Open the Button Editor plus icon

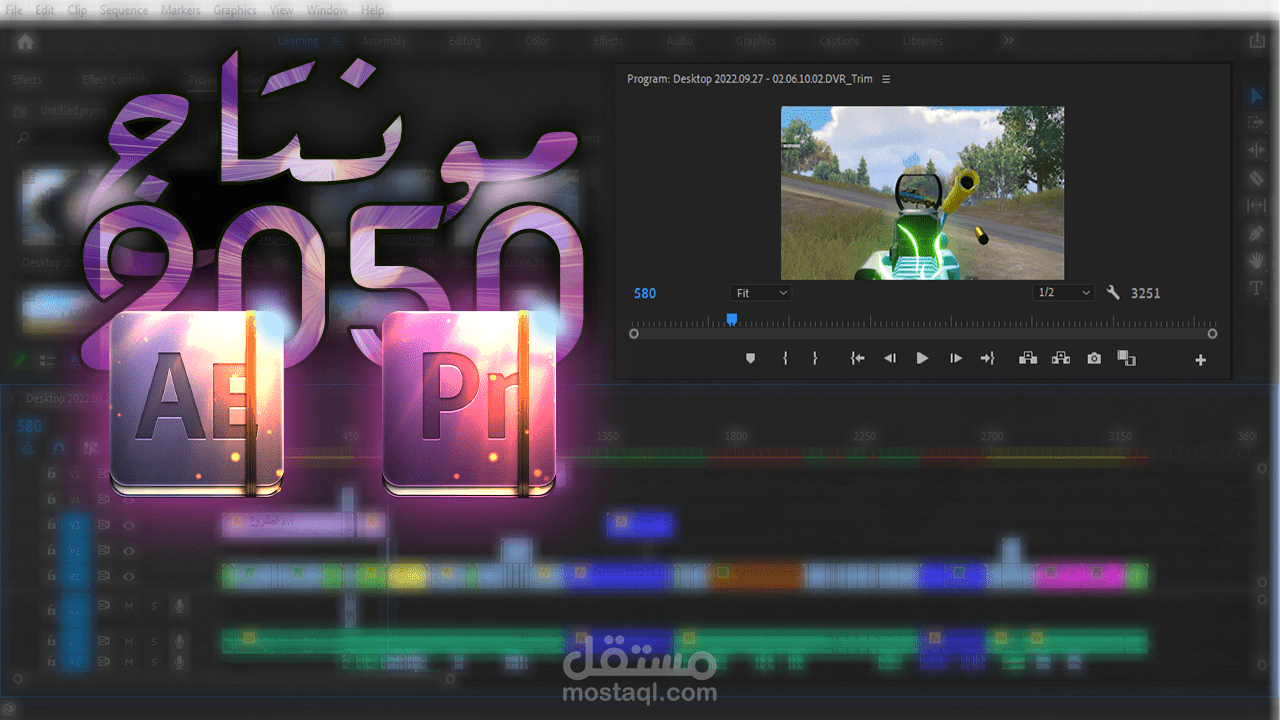click(1201, 360)
